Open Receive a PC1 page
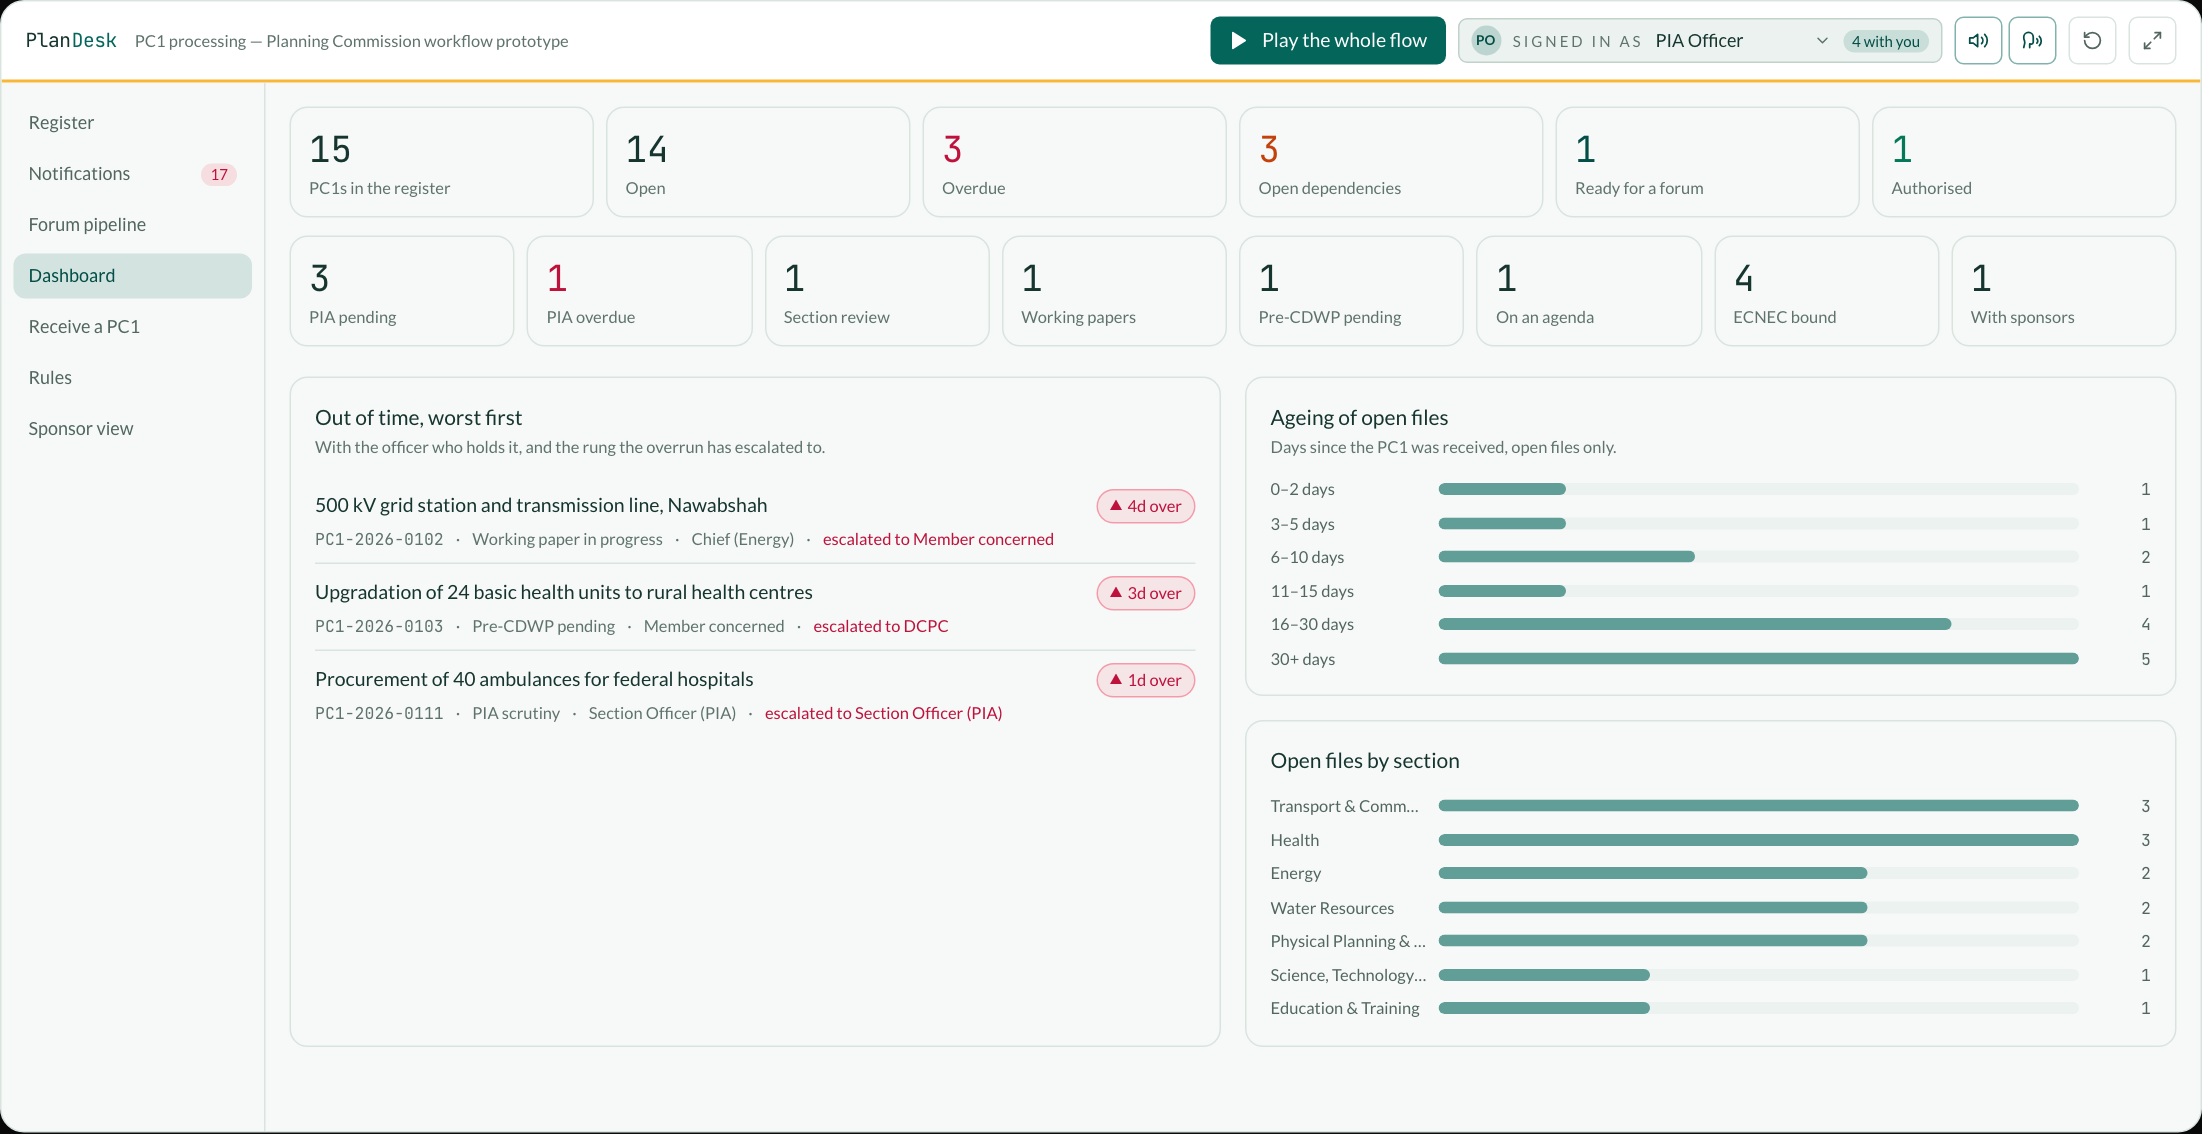 tap(132, 327)
